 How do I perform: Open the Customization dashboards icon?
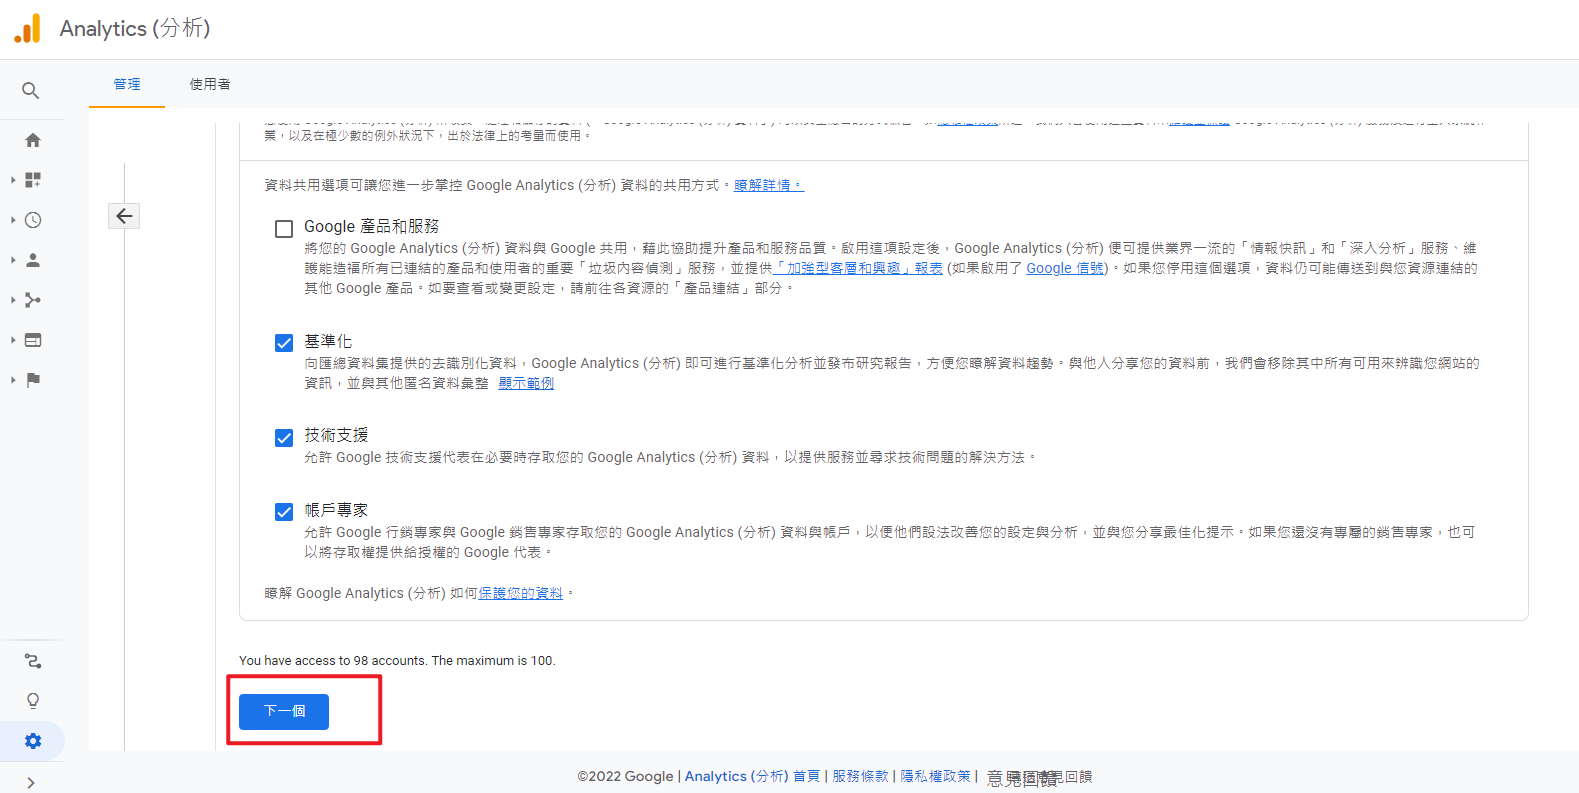coord(33,180)
